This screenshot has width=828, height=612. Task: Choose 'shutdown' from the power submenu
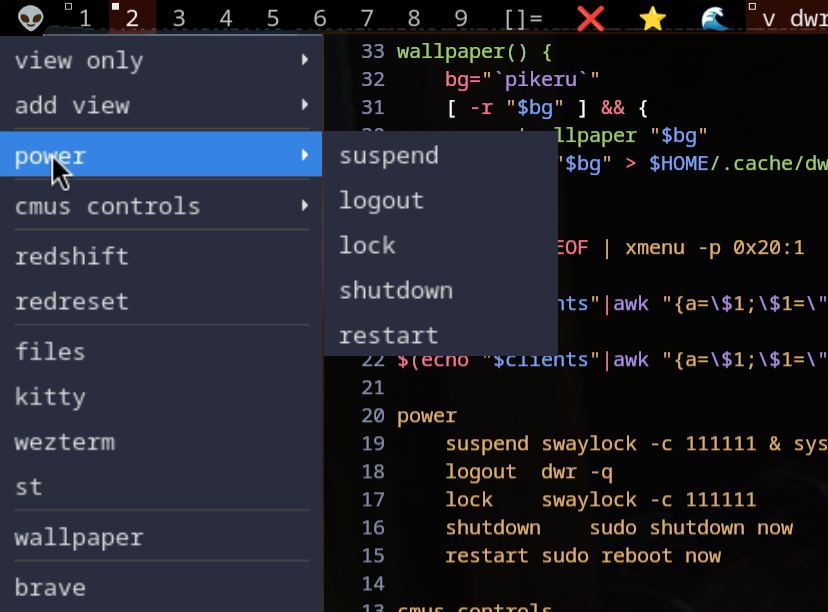tap(441, 290)
